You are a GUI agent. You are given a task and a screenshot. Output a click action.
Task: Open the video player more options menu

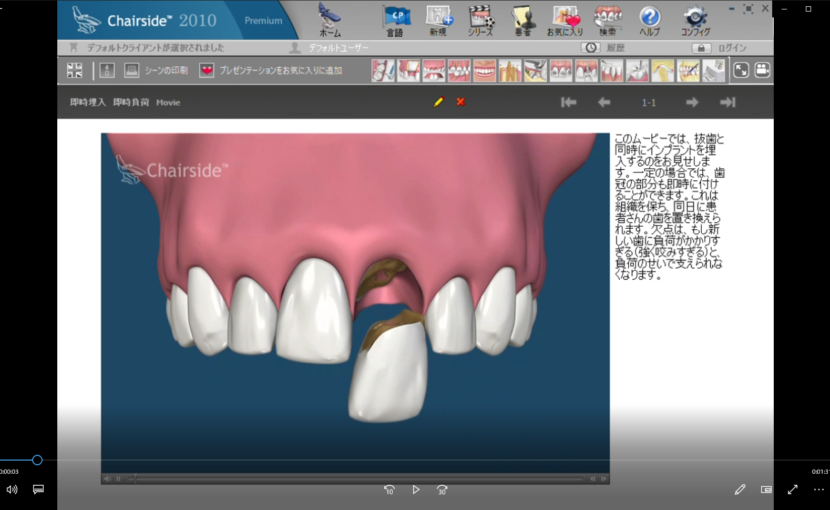click(x=818, y=490)
